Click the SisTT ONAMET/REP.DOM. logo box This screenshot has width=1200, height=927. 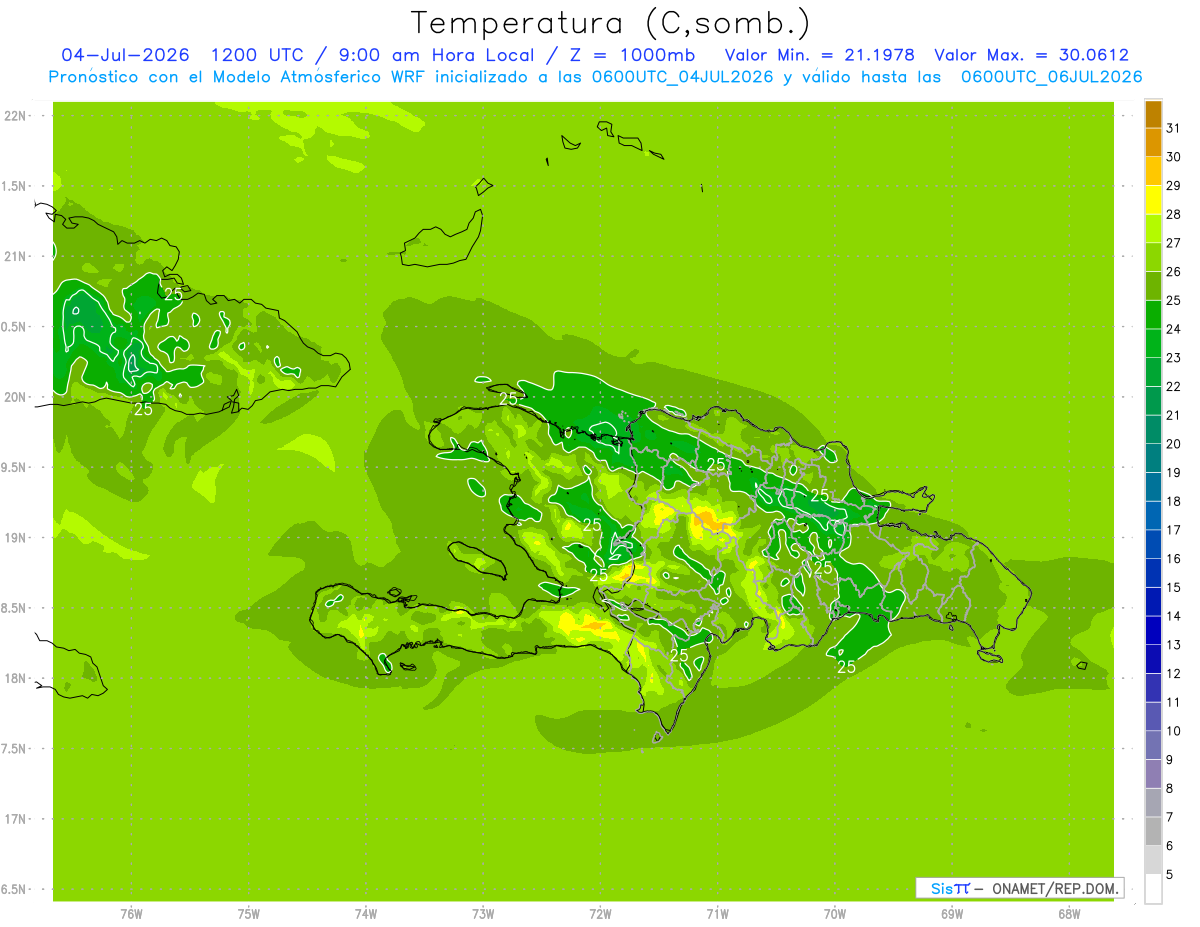[1019, 888]
